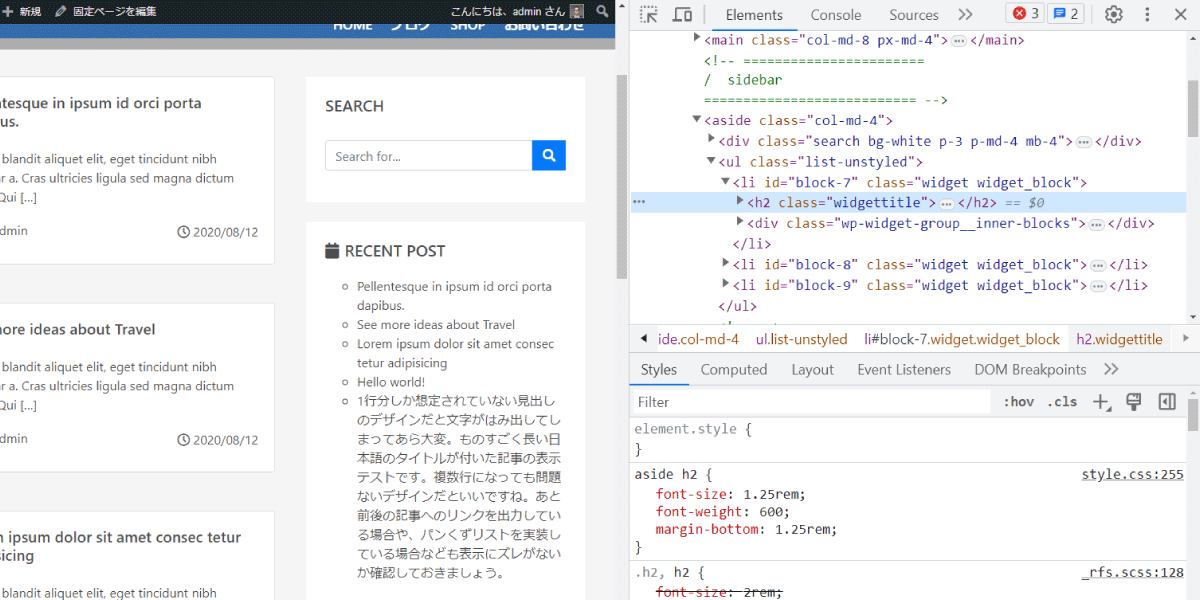Open the 2 issues counter badge

(x=1066, y=14)
